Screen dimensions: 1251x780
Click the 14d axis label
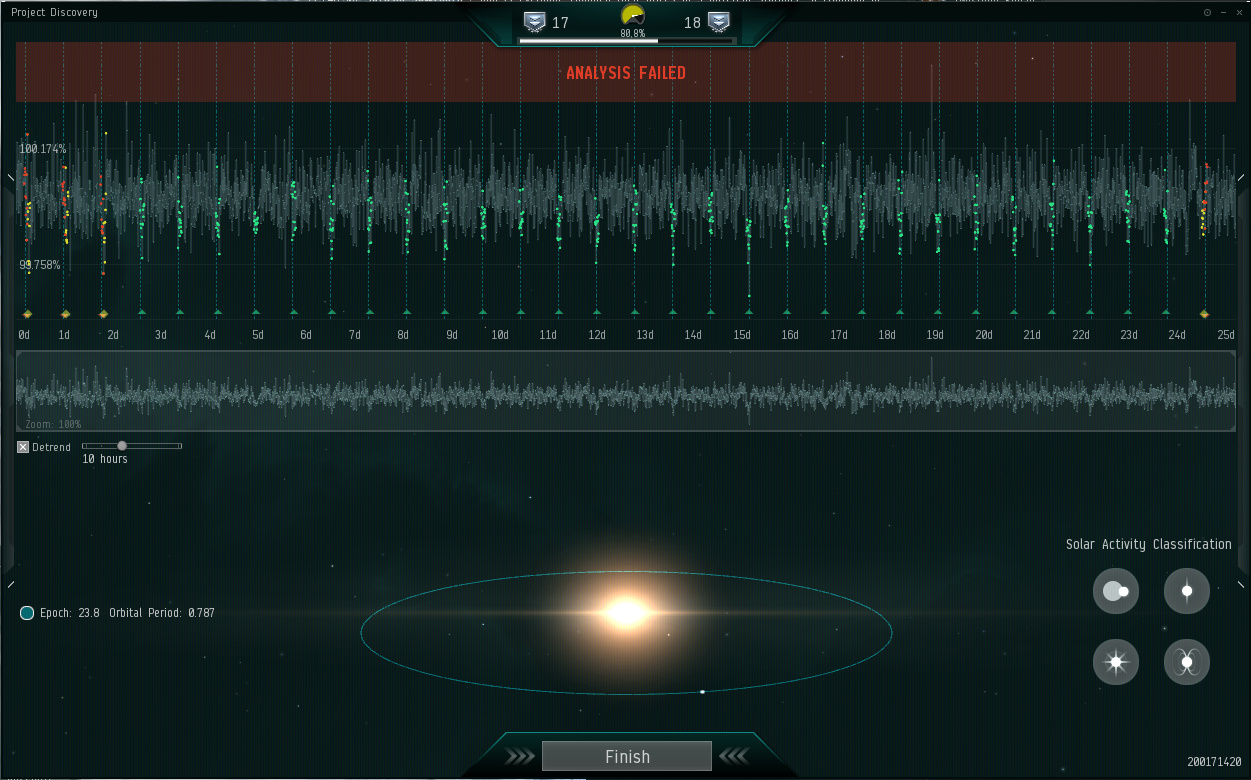point(693,335)
